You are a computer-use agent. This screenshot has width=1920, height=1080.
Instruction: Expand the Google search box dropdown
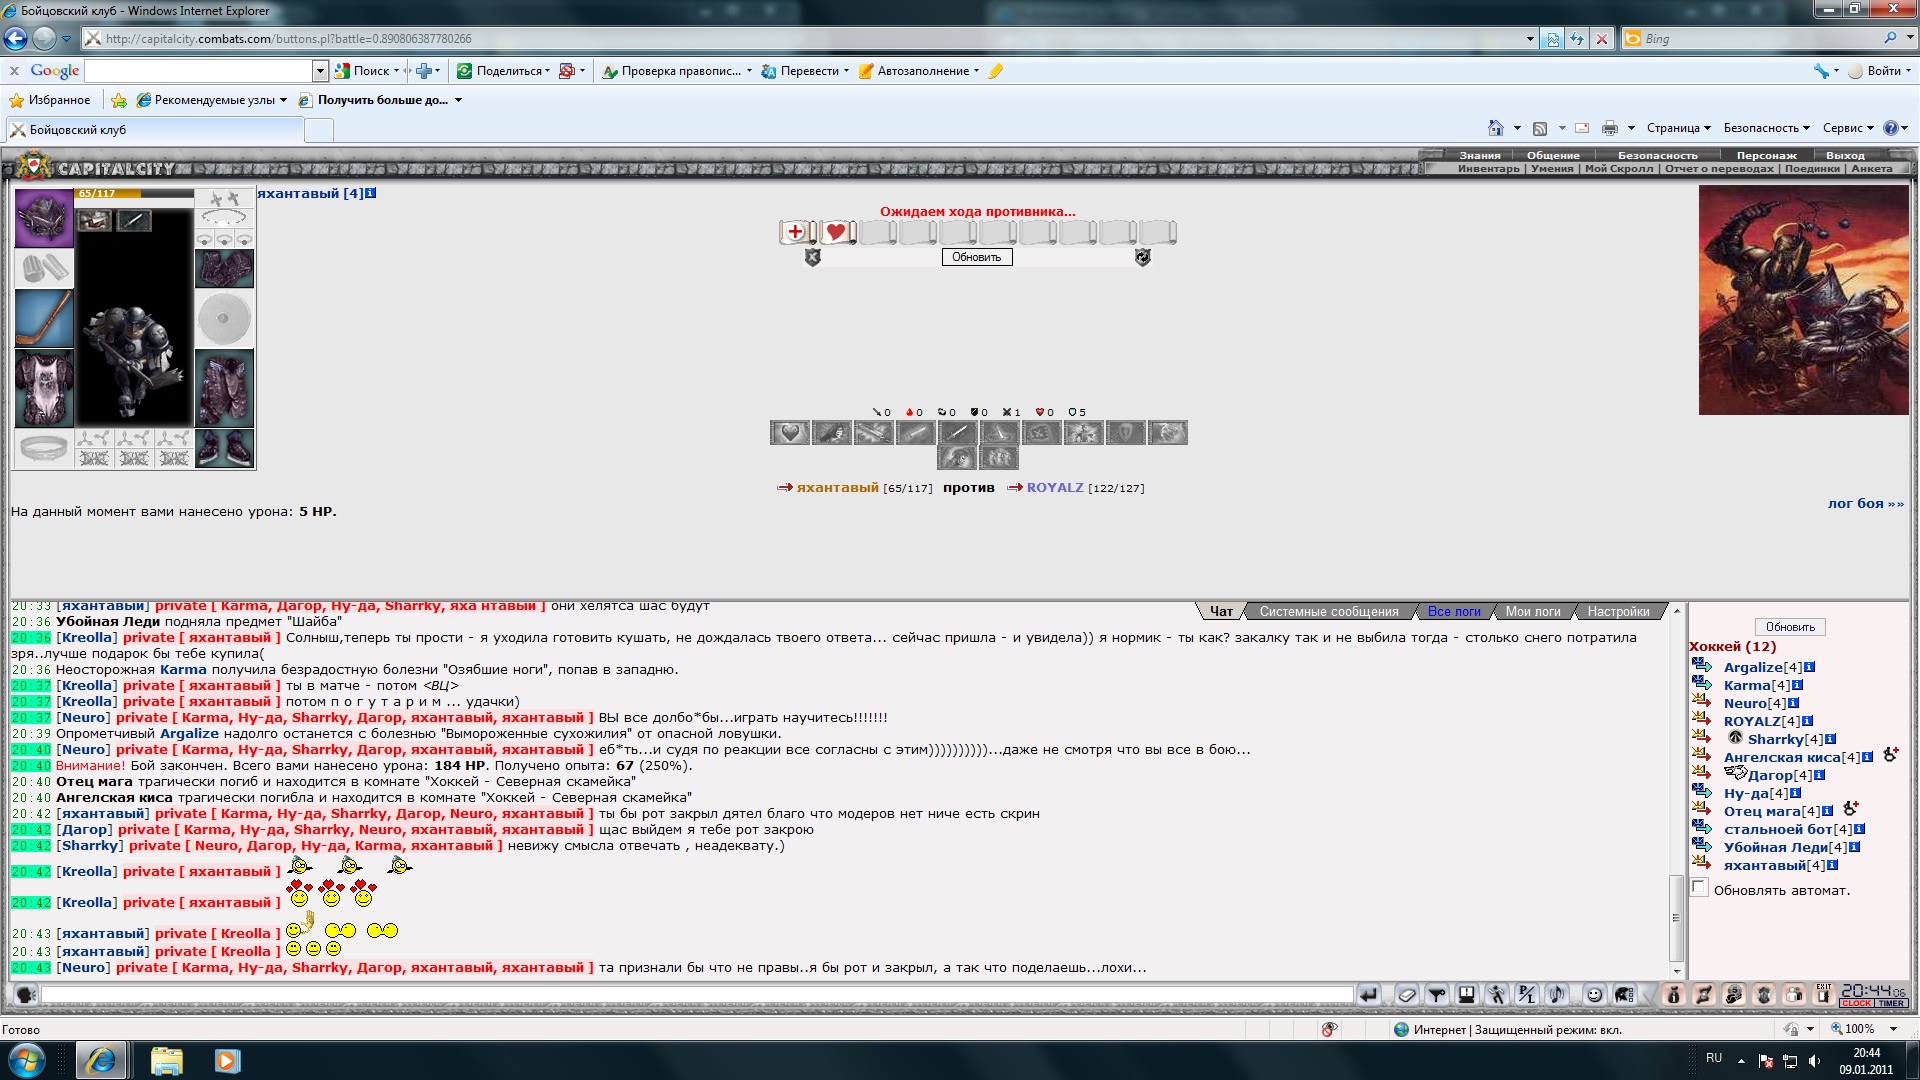(320, 71)
